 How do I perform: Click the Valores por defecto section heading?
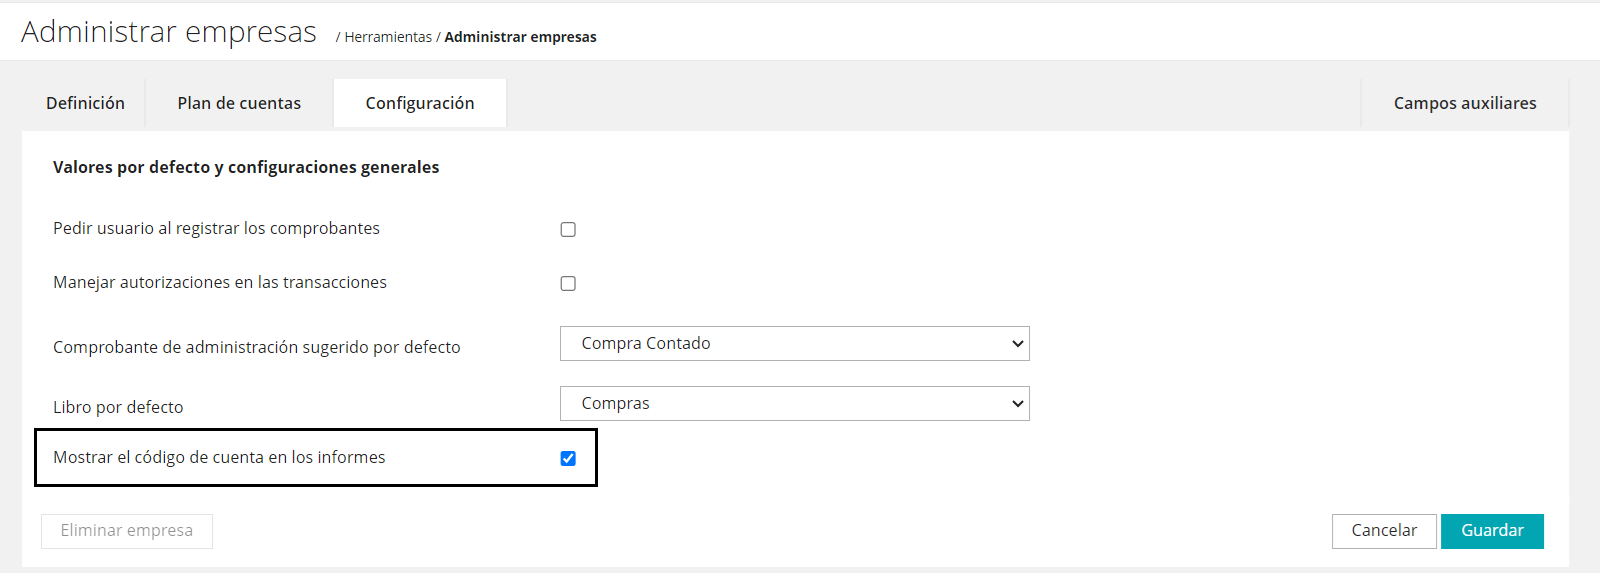tap(246, 167)
